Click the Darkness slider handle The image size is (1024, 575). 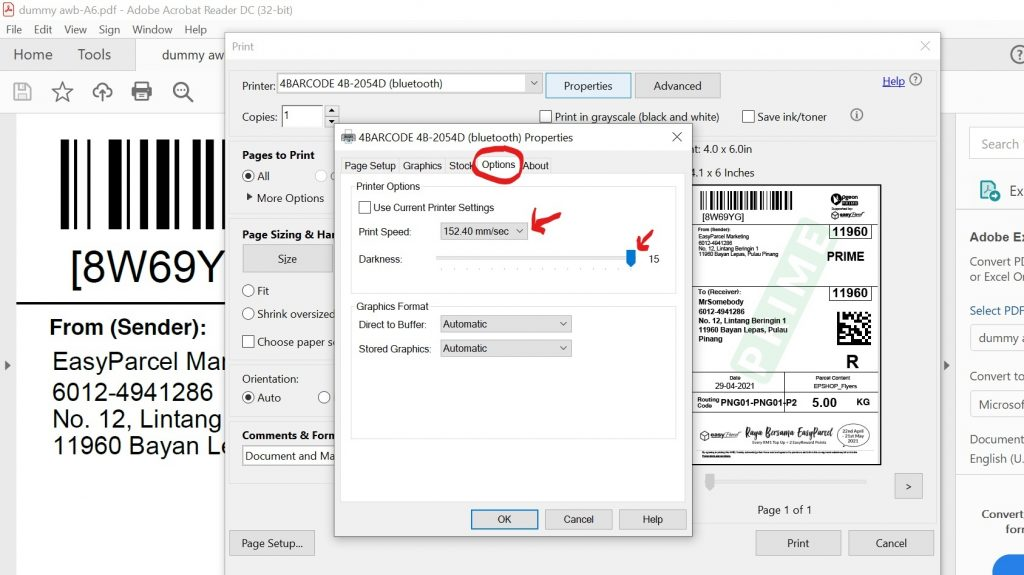(630, 258)
